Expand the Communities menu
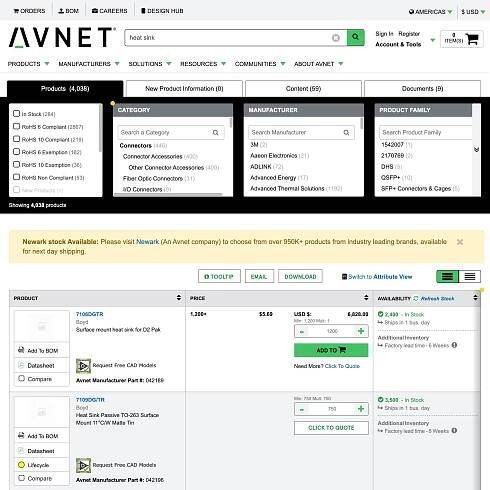 pyautogui.click(x=260, y=64)
